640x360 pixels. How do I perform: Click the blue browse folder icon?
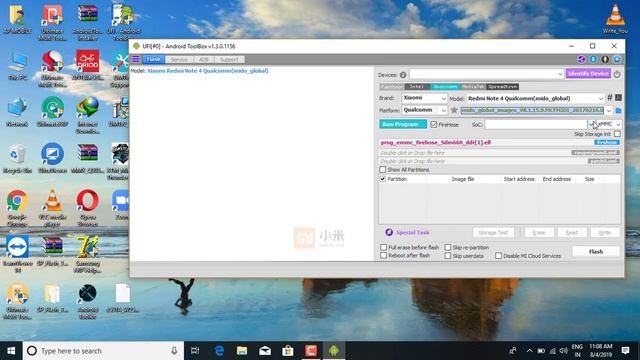(618, 111)
